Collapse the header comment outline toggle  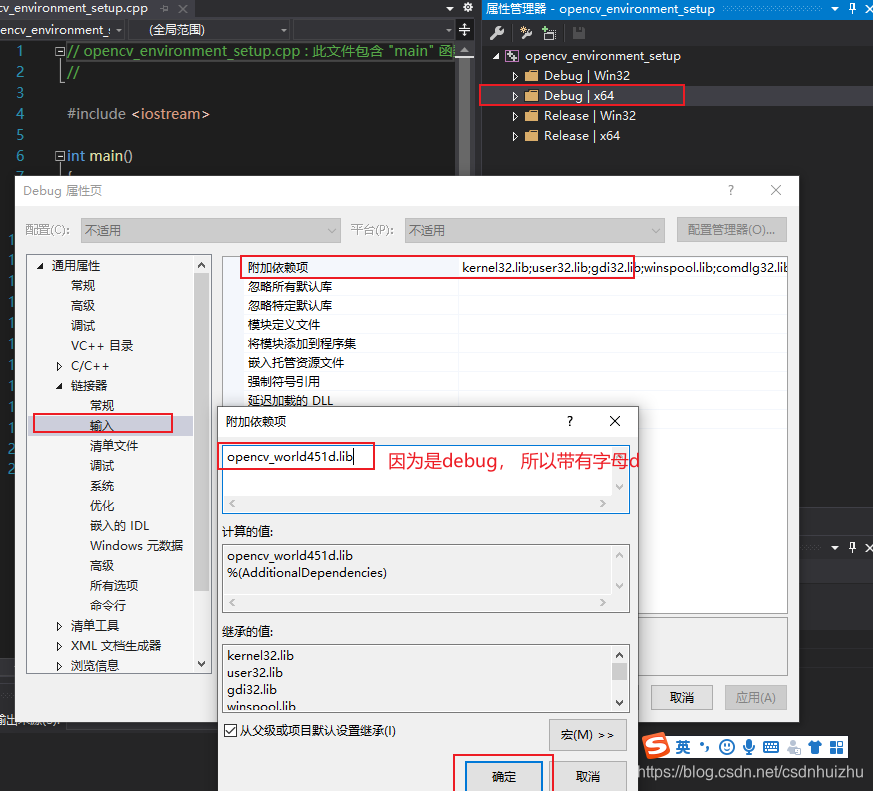[x=60, y=51]
